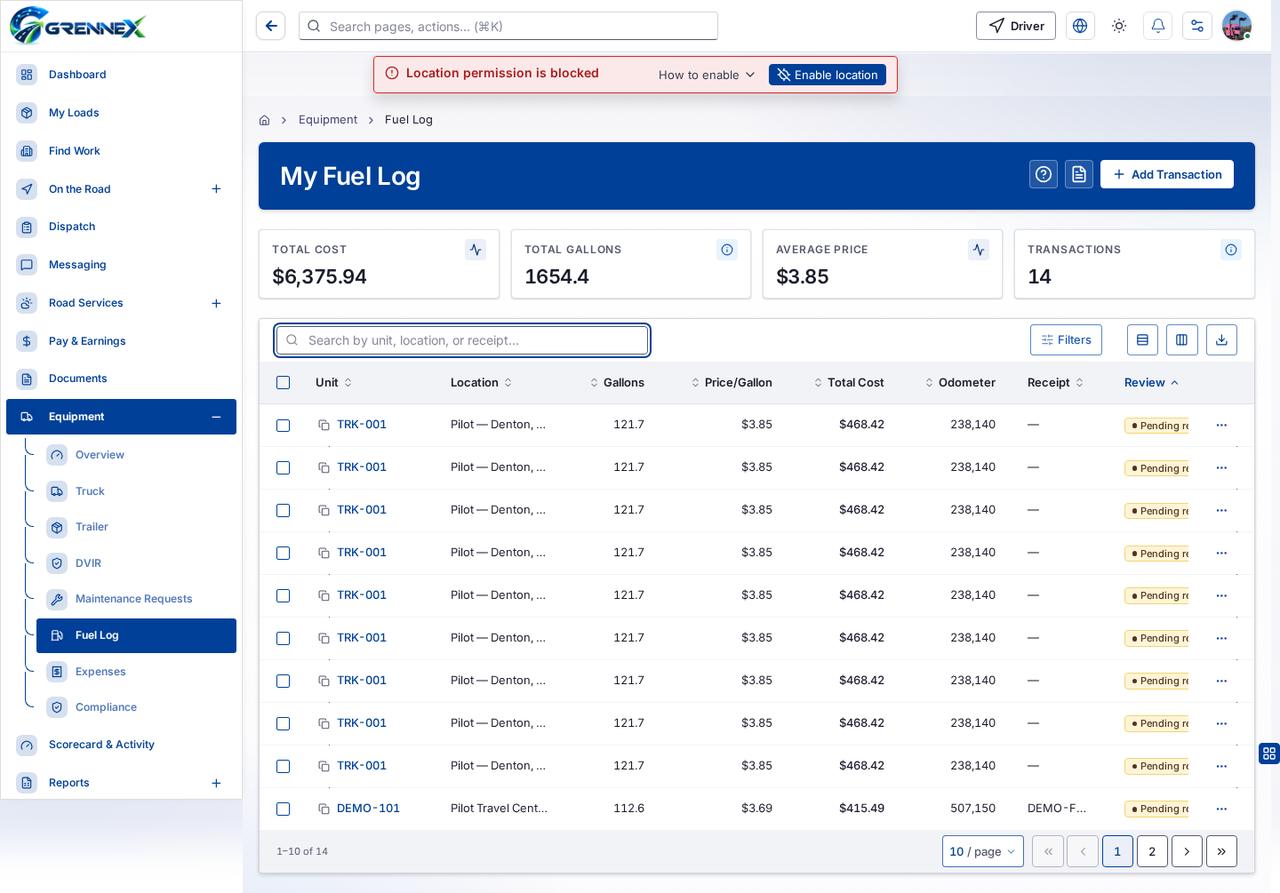This screenshot has height=893, width=1280.
Task: Collapse the Equipment menu
Action: click(x=216, y=417)
